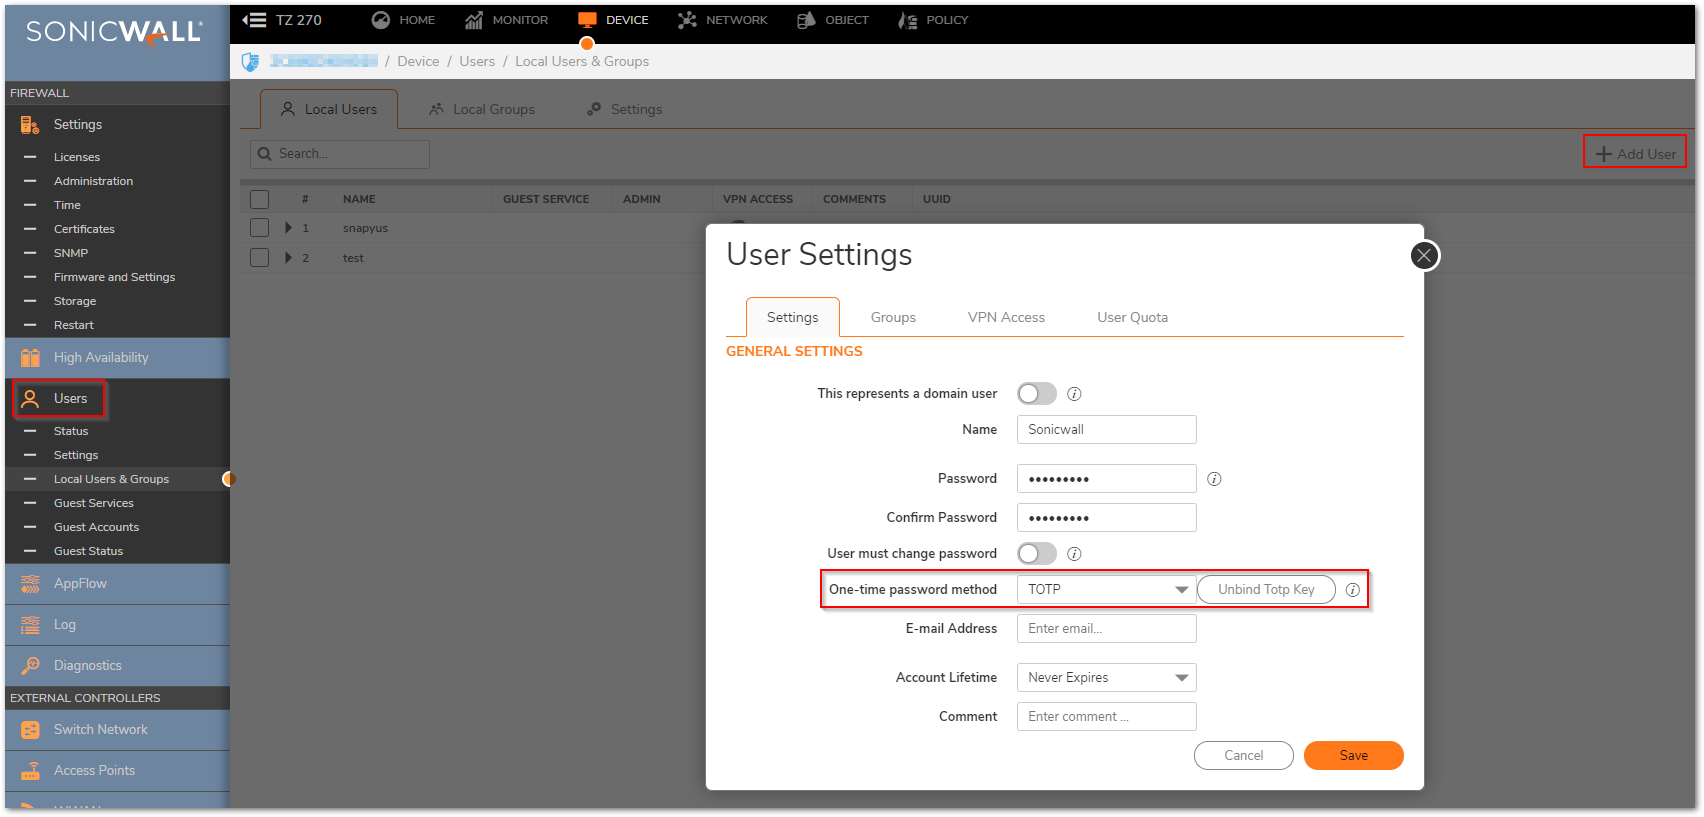Click the AppFlow sidebar icon
The image size is (1704, 817).
click(x=30, y=583)
